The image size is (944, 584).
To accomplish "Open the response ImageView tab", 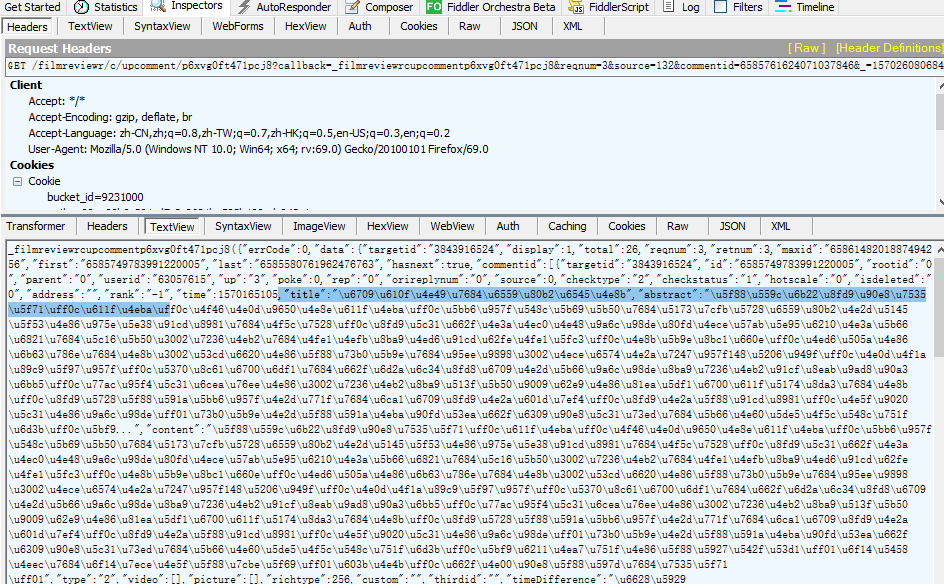I will coord(319,226).
